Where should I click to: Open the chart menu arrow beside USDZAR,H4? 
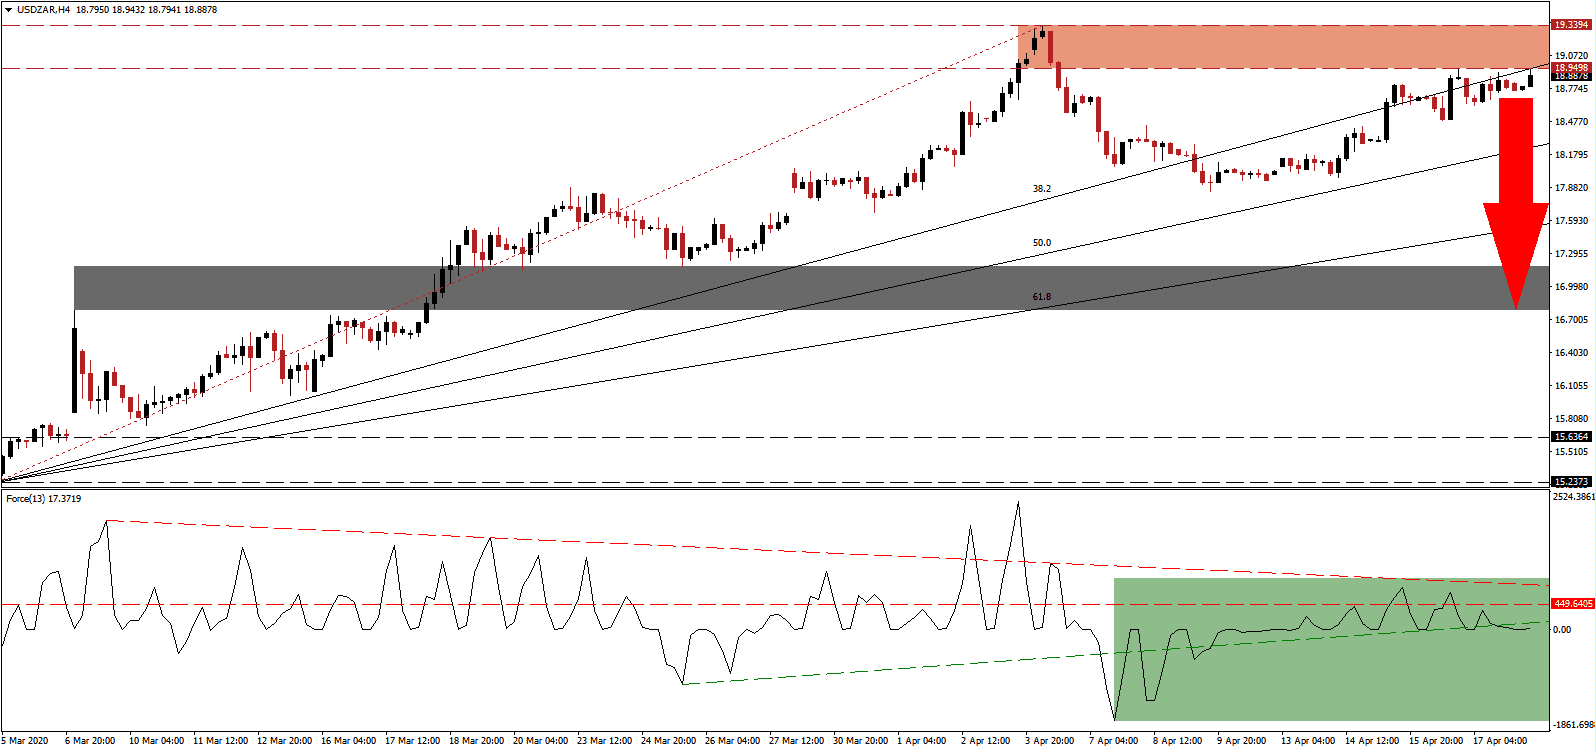tap(8, 10)
